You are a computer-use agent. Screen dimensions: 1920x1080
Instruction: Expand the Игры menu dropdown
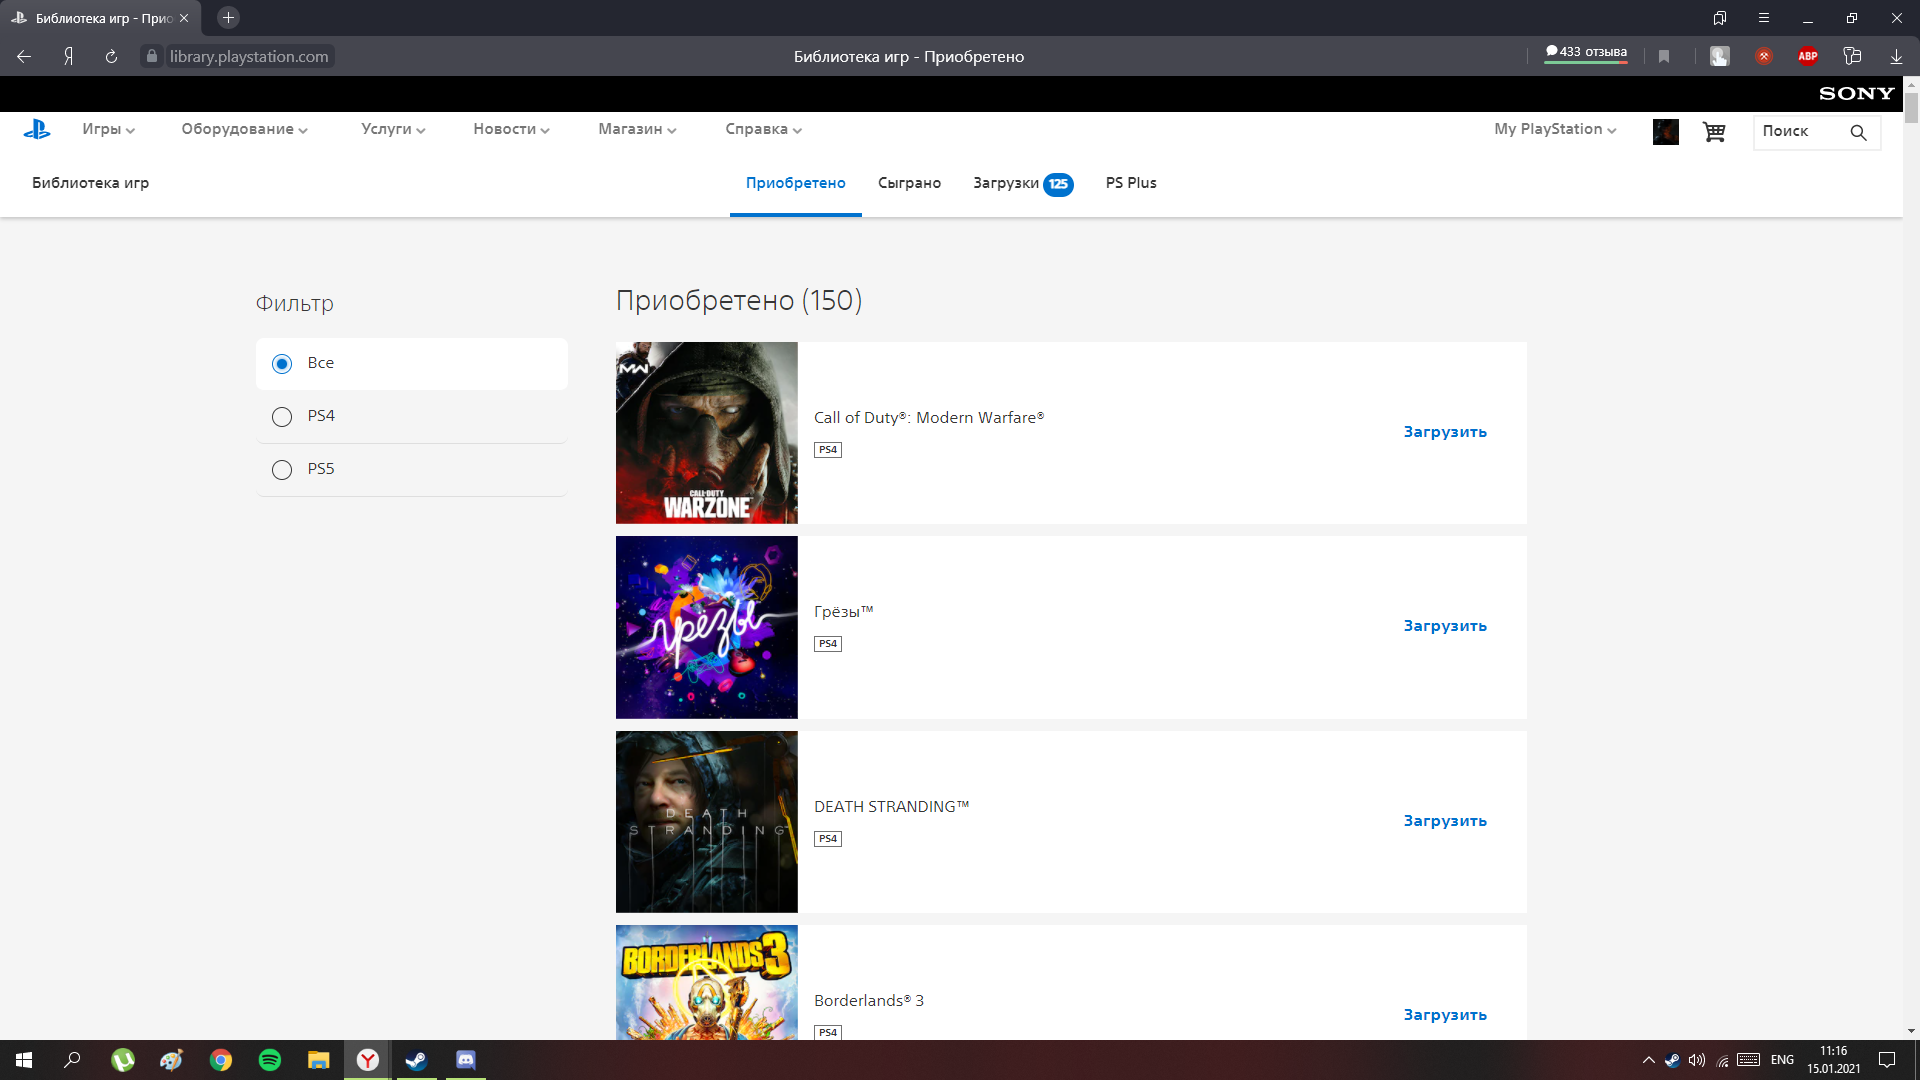pyautogui.click(x=109, y=129)
